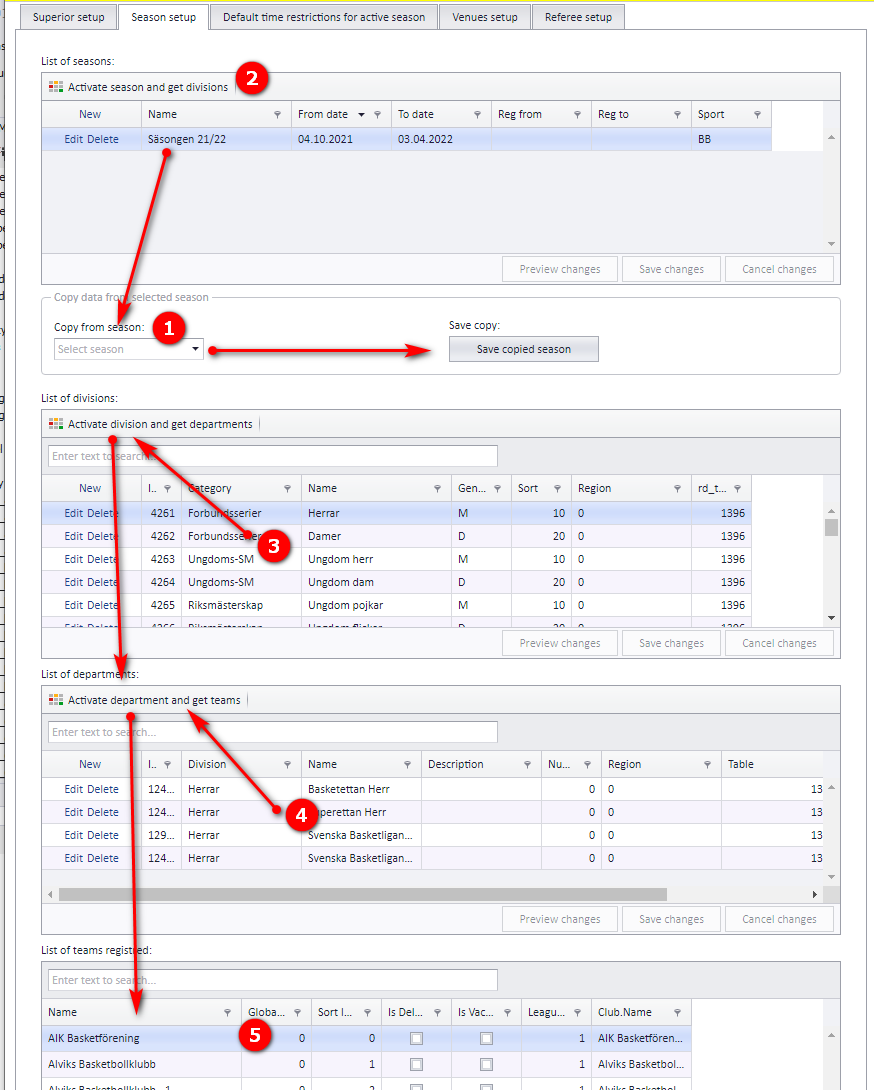874x1090 pixels.
Task: Open filter on departments Nu... column
Action: (x=588, y=765)
